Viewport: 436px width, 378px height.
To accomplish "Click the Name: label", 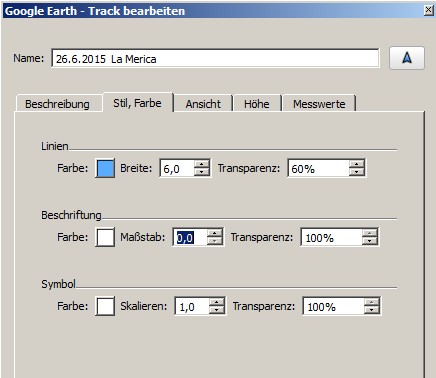I will [x=28, y=58].
